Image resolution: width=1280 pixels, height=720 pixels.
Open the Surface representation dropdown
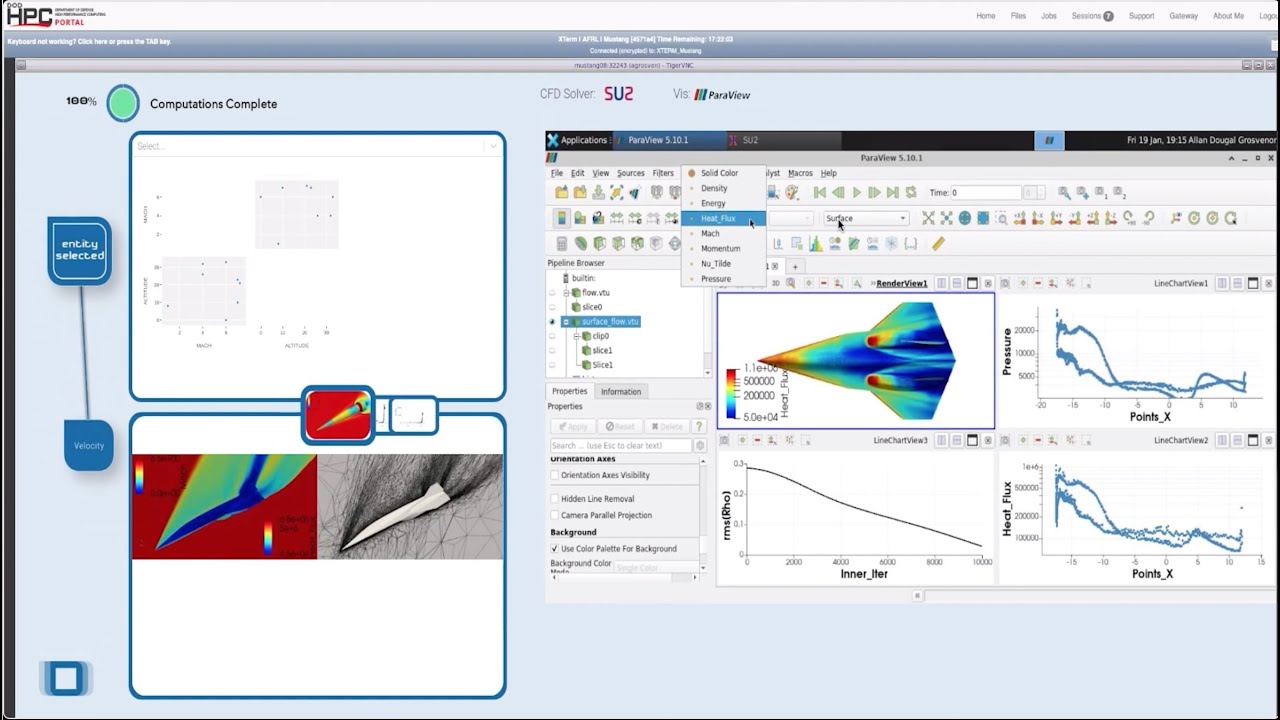(866, 218)
